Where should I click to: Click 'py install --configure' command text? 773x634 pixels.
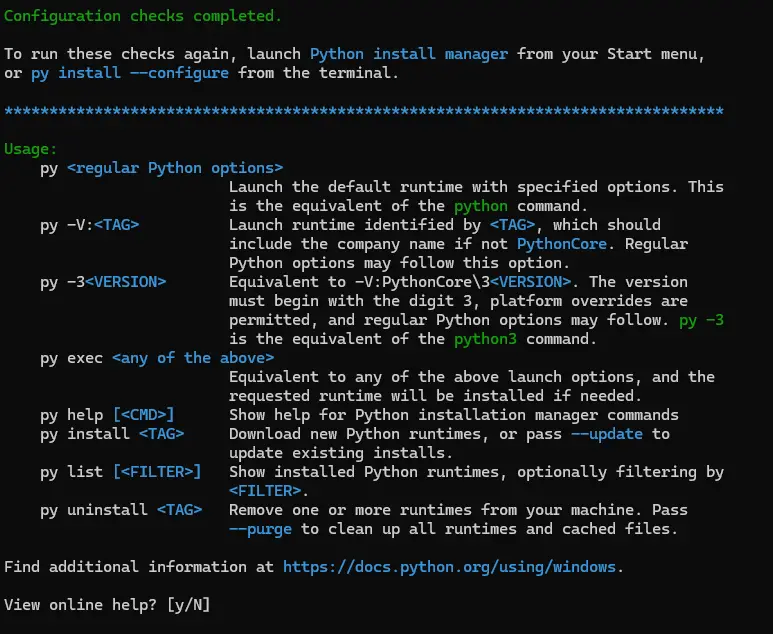click(x=130, y=73)
